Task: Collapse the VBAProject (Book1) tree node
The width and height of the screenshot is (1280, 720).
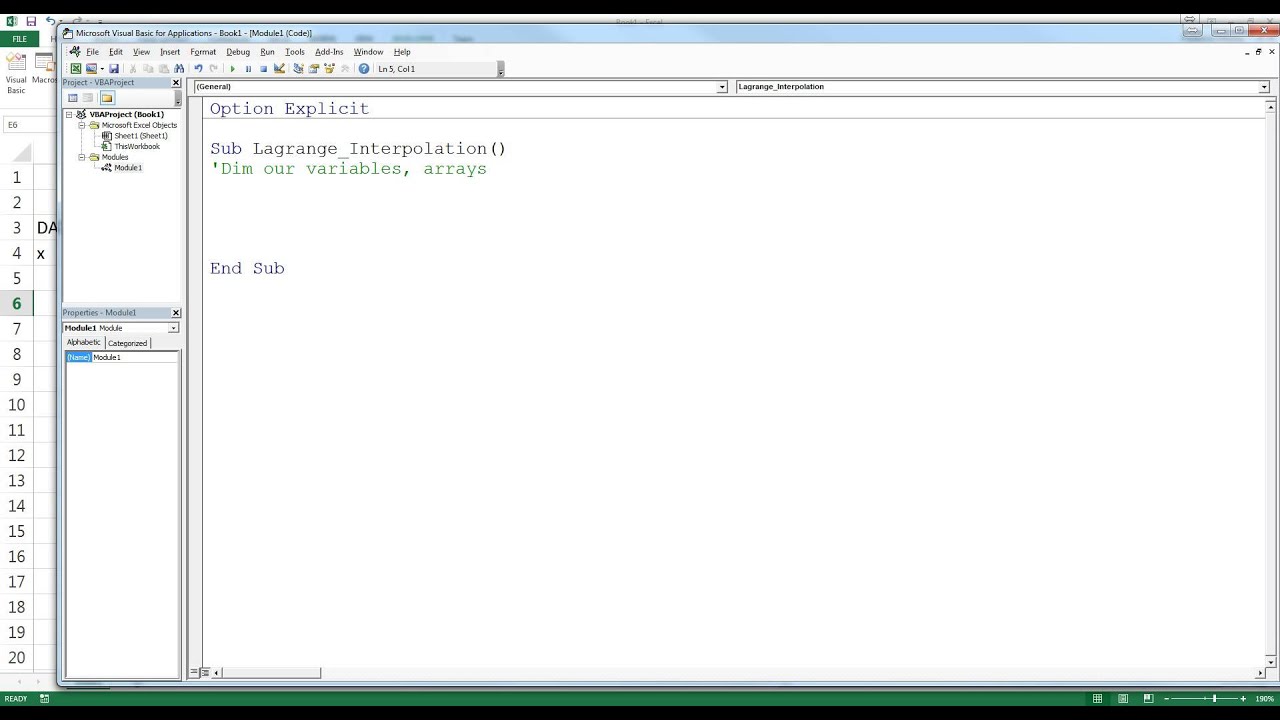Action: point(70,115)
